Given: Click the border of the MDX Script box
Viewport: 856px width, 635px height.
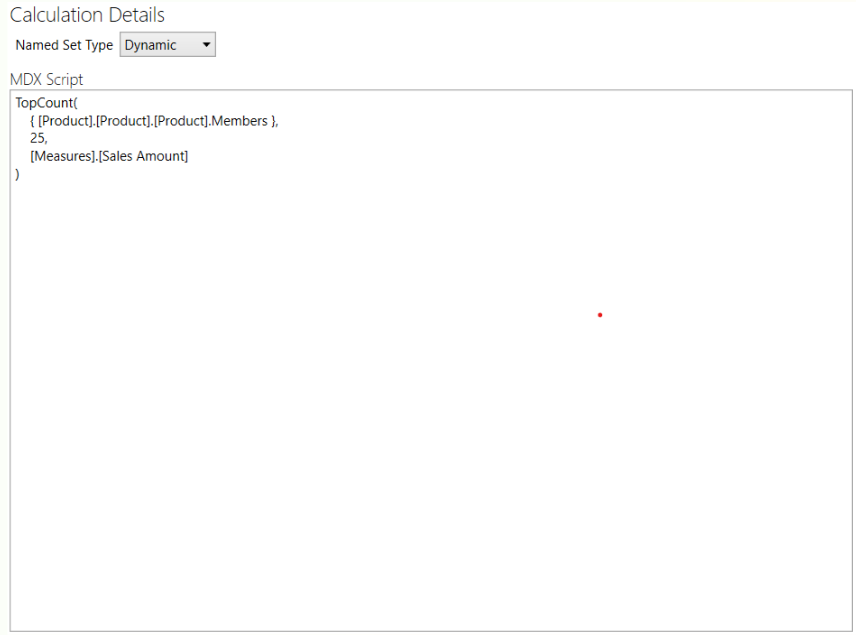Looking at the screenshot, I should tap(430, 90).
